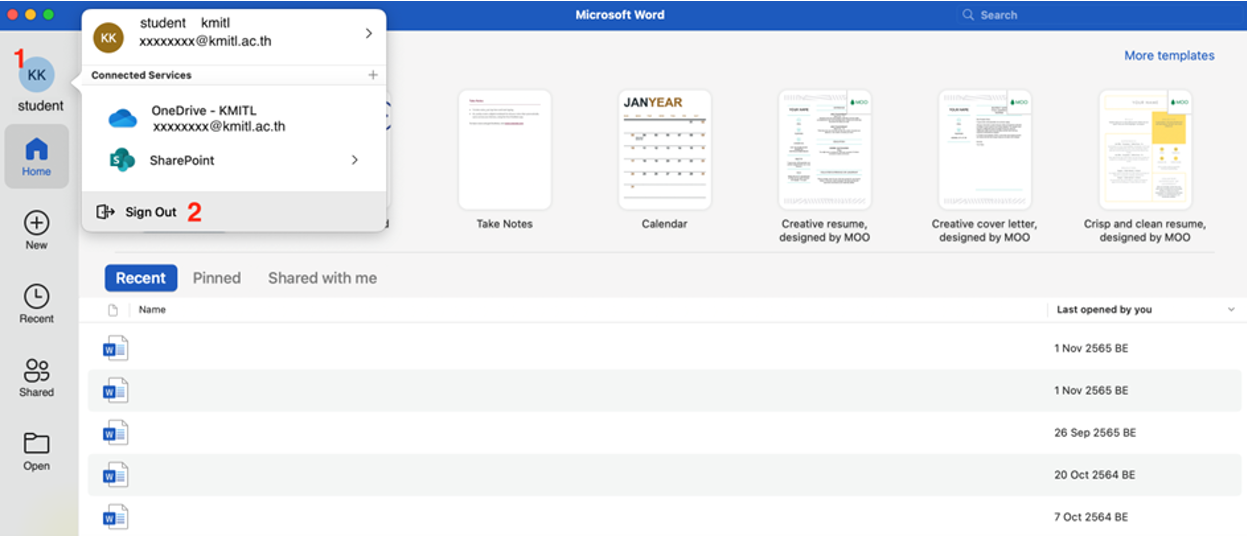This screenshot has height=539, width=1247.
Task: Add a connected service with plus icon
Action: 373,75
